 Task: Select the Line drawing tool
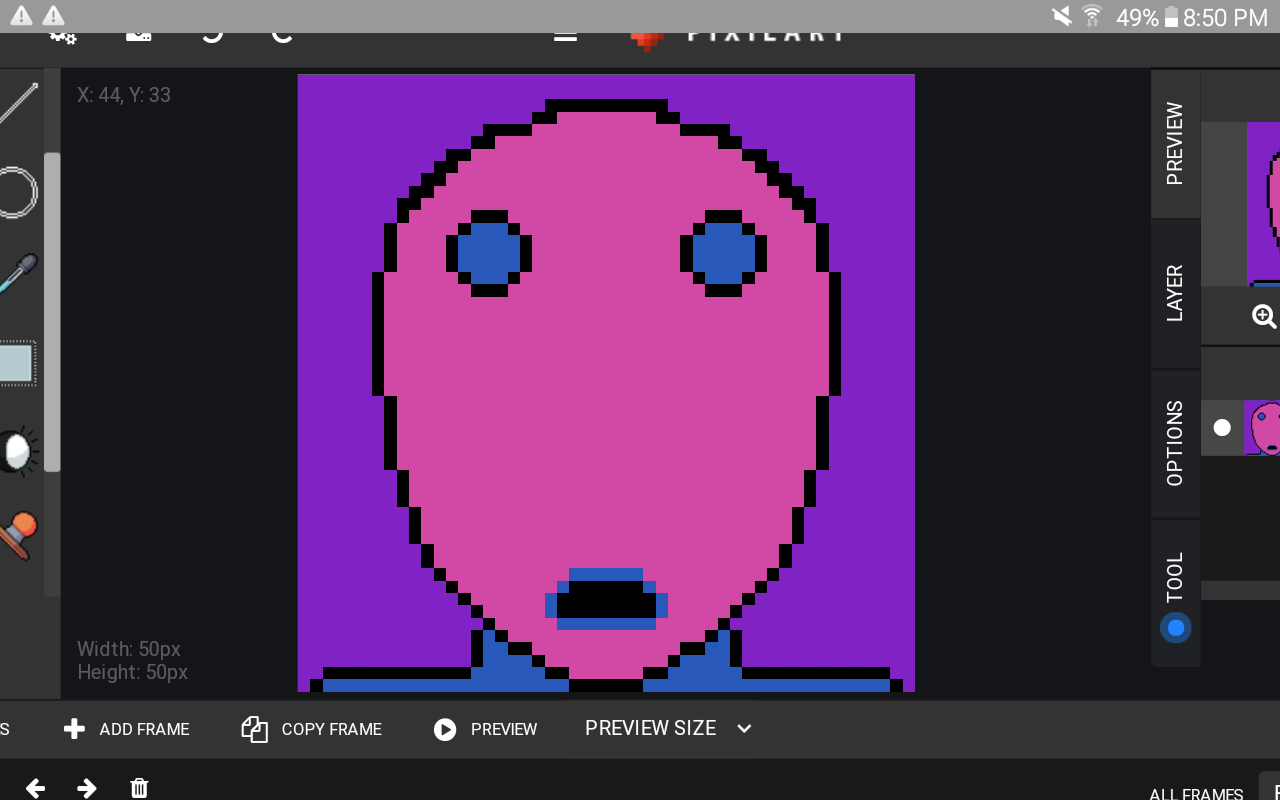[x=17, y=104]
